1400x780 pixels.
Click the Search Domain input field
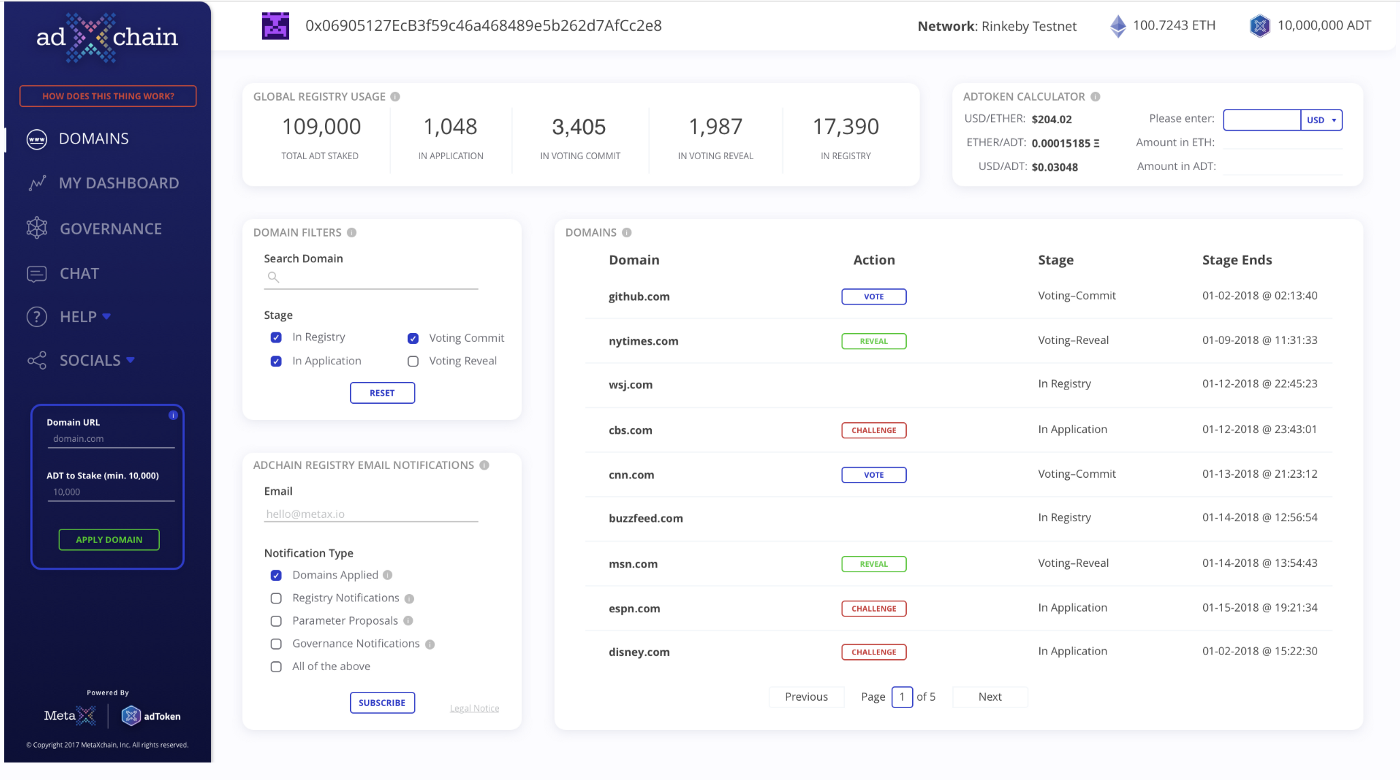pos(371,278)
